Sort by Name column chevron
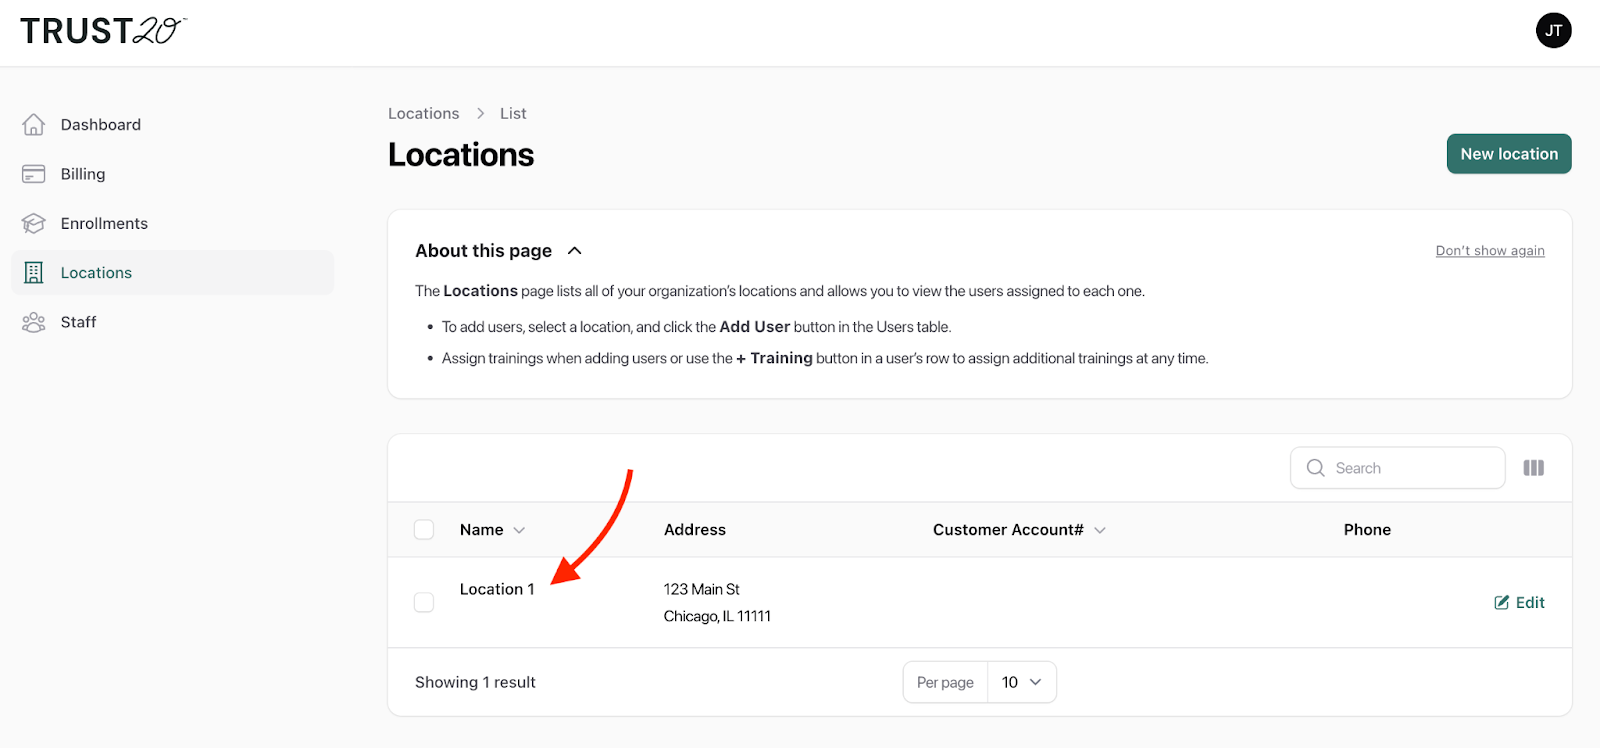This screenshot has height=748, width=1600. click(x=519, y=530)
